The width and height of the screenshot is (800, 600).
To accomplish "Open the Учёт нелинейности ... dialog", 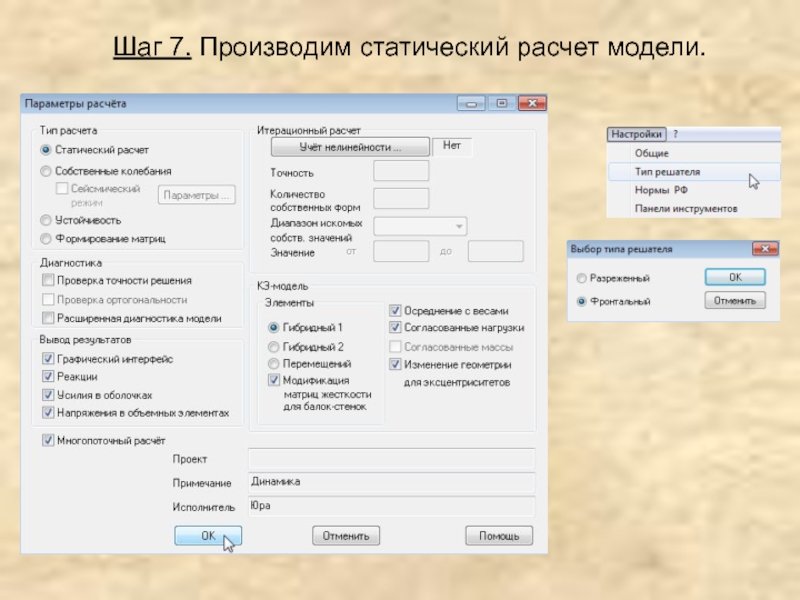I will click(350, 147).
